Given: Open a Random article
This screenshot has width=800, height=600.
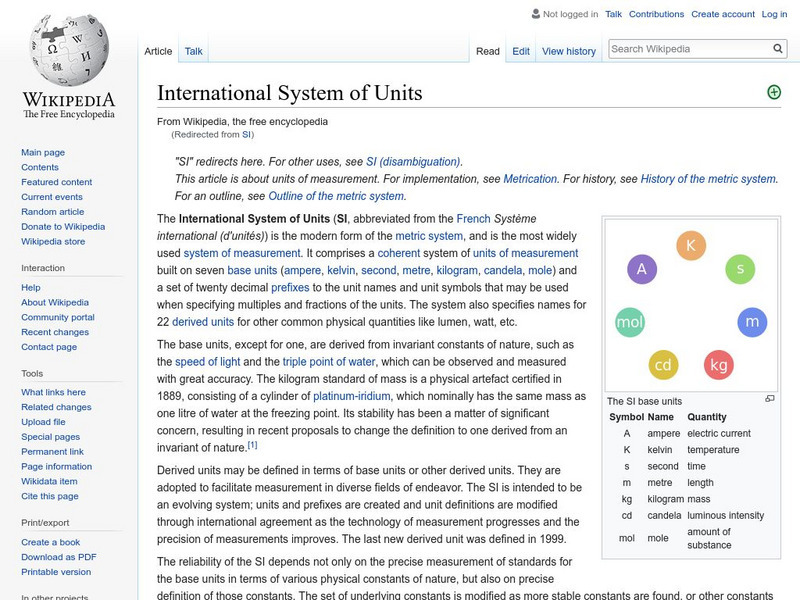Looking at the screenshot, I should coord(53,212).
